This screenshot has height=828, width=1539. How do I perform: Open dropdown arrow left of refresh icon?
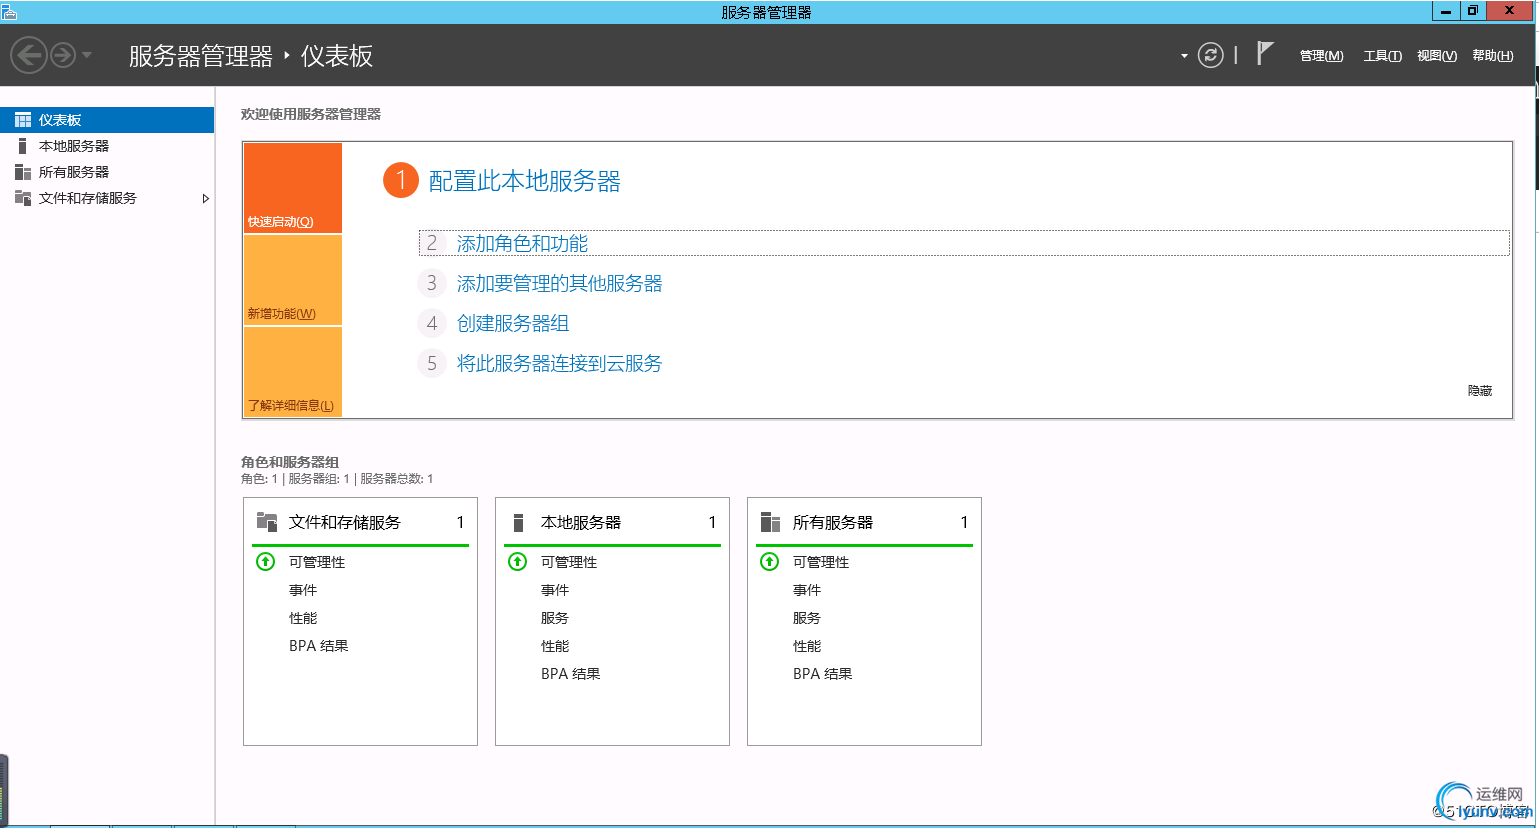tap(1184, 56)
